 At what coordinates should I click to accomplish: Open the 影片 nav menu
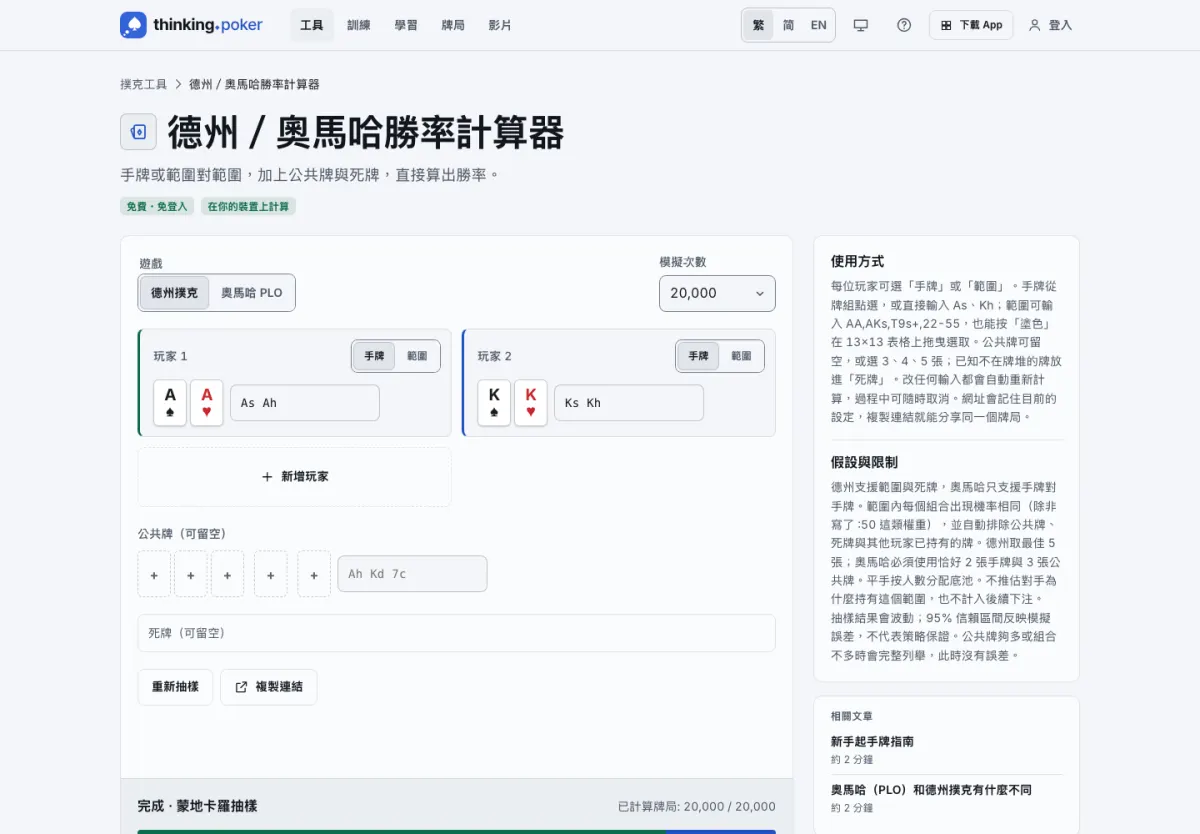coord(500,25)
